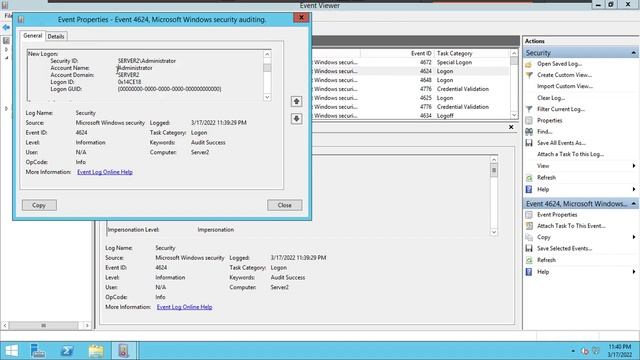Click the Close button in Event Properties dialog
This screenshot has height=360, width=640.
(x=284, y=205)
